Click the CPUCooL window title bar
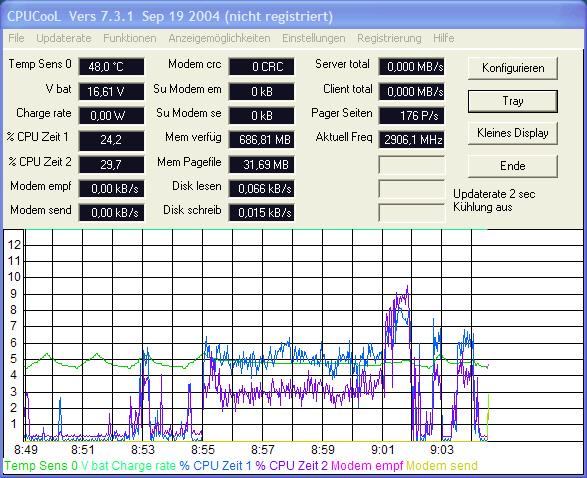This screenshot has width=587, height=478. [294, 16]
